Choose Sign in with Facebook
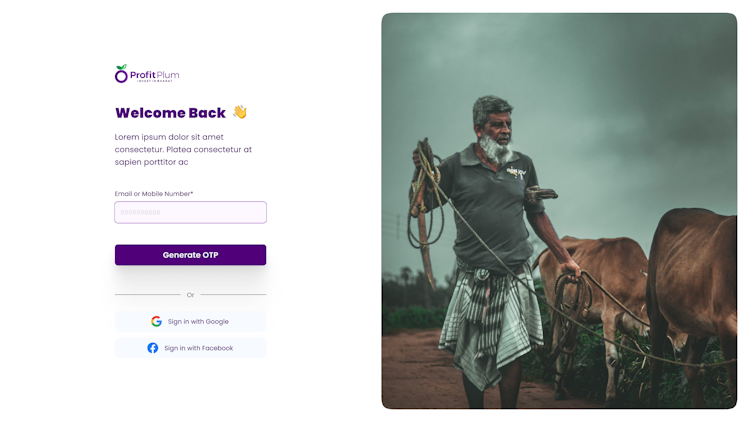 [190, 348]
